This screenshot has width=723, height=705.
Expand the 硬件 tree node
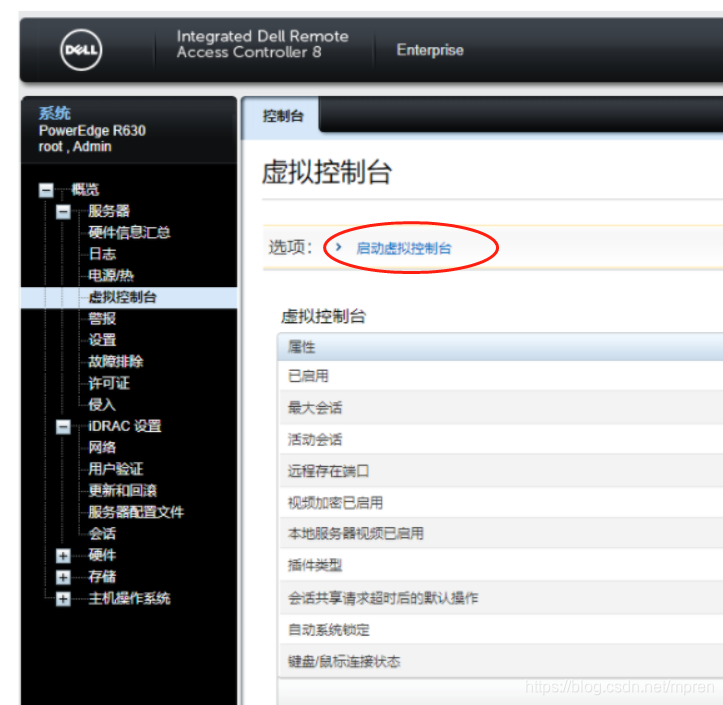(x=63, y=556)
